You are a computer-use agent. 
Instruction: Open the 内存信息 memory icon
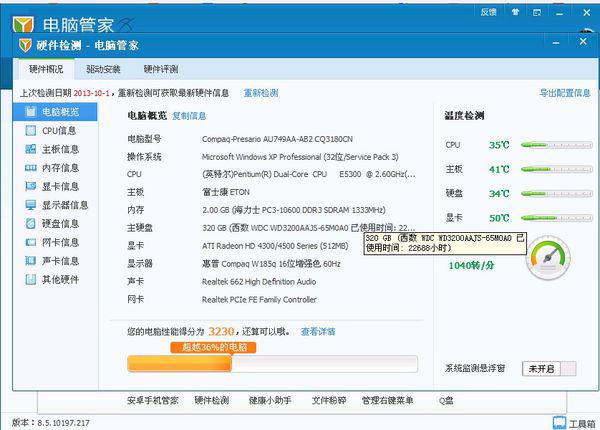coord(31,168)
